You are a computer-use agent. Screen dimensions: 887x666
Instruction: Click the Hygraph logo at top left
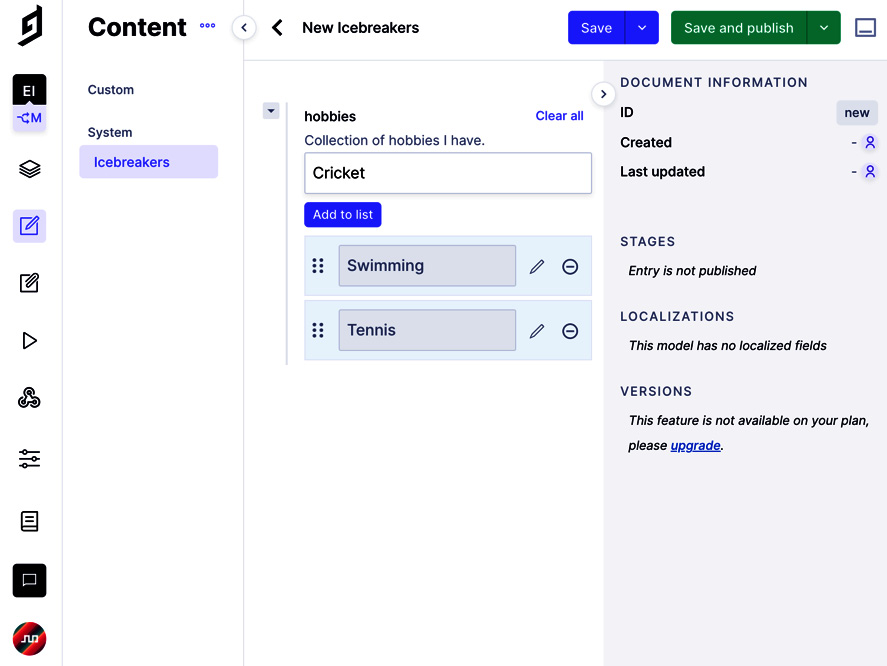29,27
